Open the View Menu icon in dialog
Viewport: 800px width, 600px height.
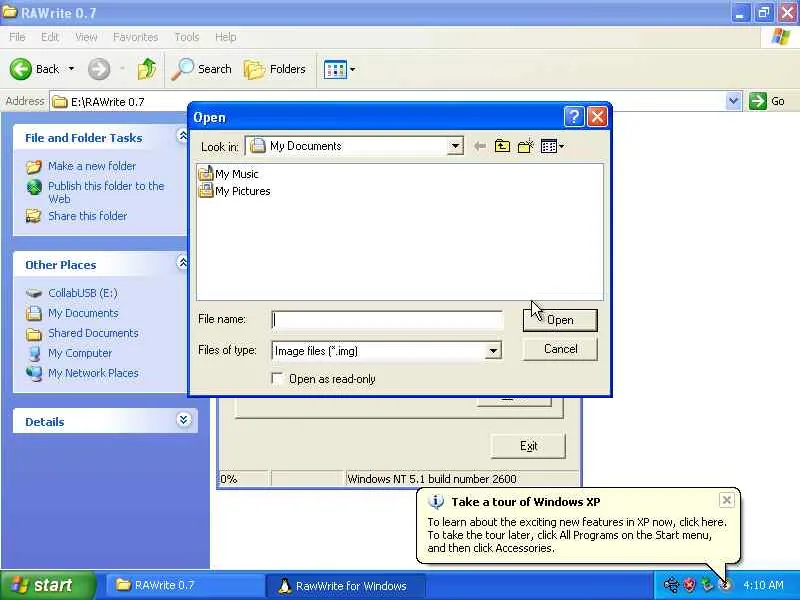pos(552,146)
